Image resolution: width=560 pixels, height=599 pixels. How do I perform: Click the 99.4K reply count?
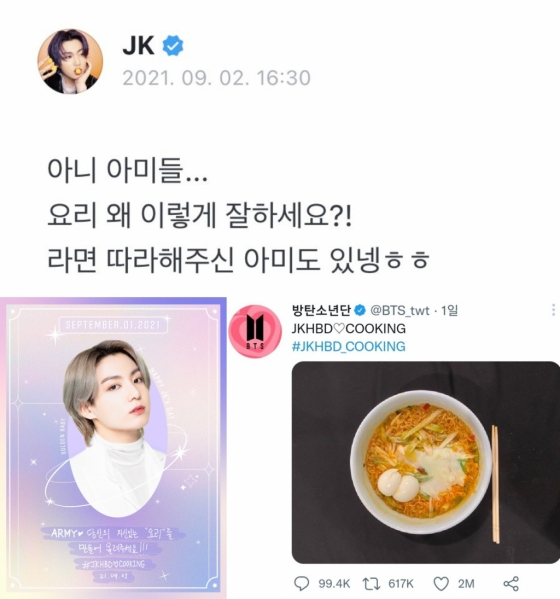334,584
